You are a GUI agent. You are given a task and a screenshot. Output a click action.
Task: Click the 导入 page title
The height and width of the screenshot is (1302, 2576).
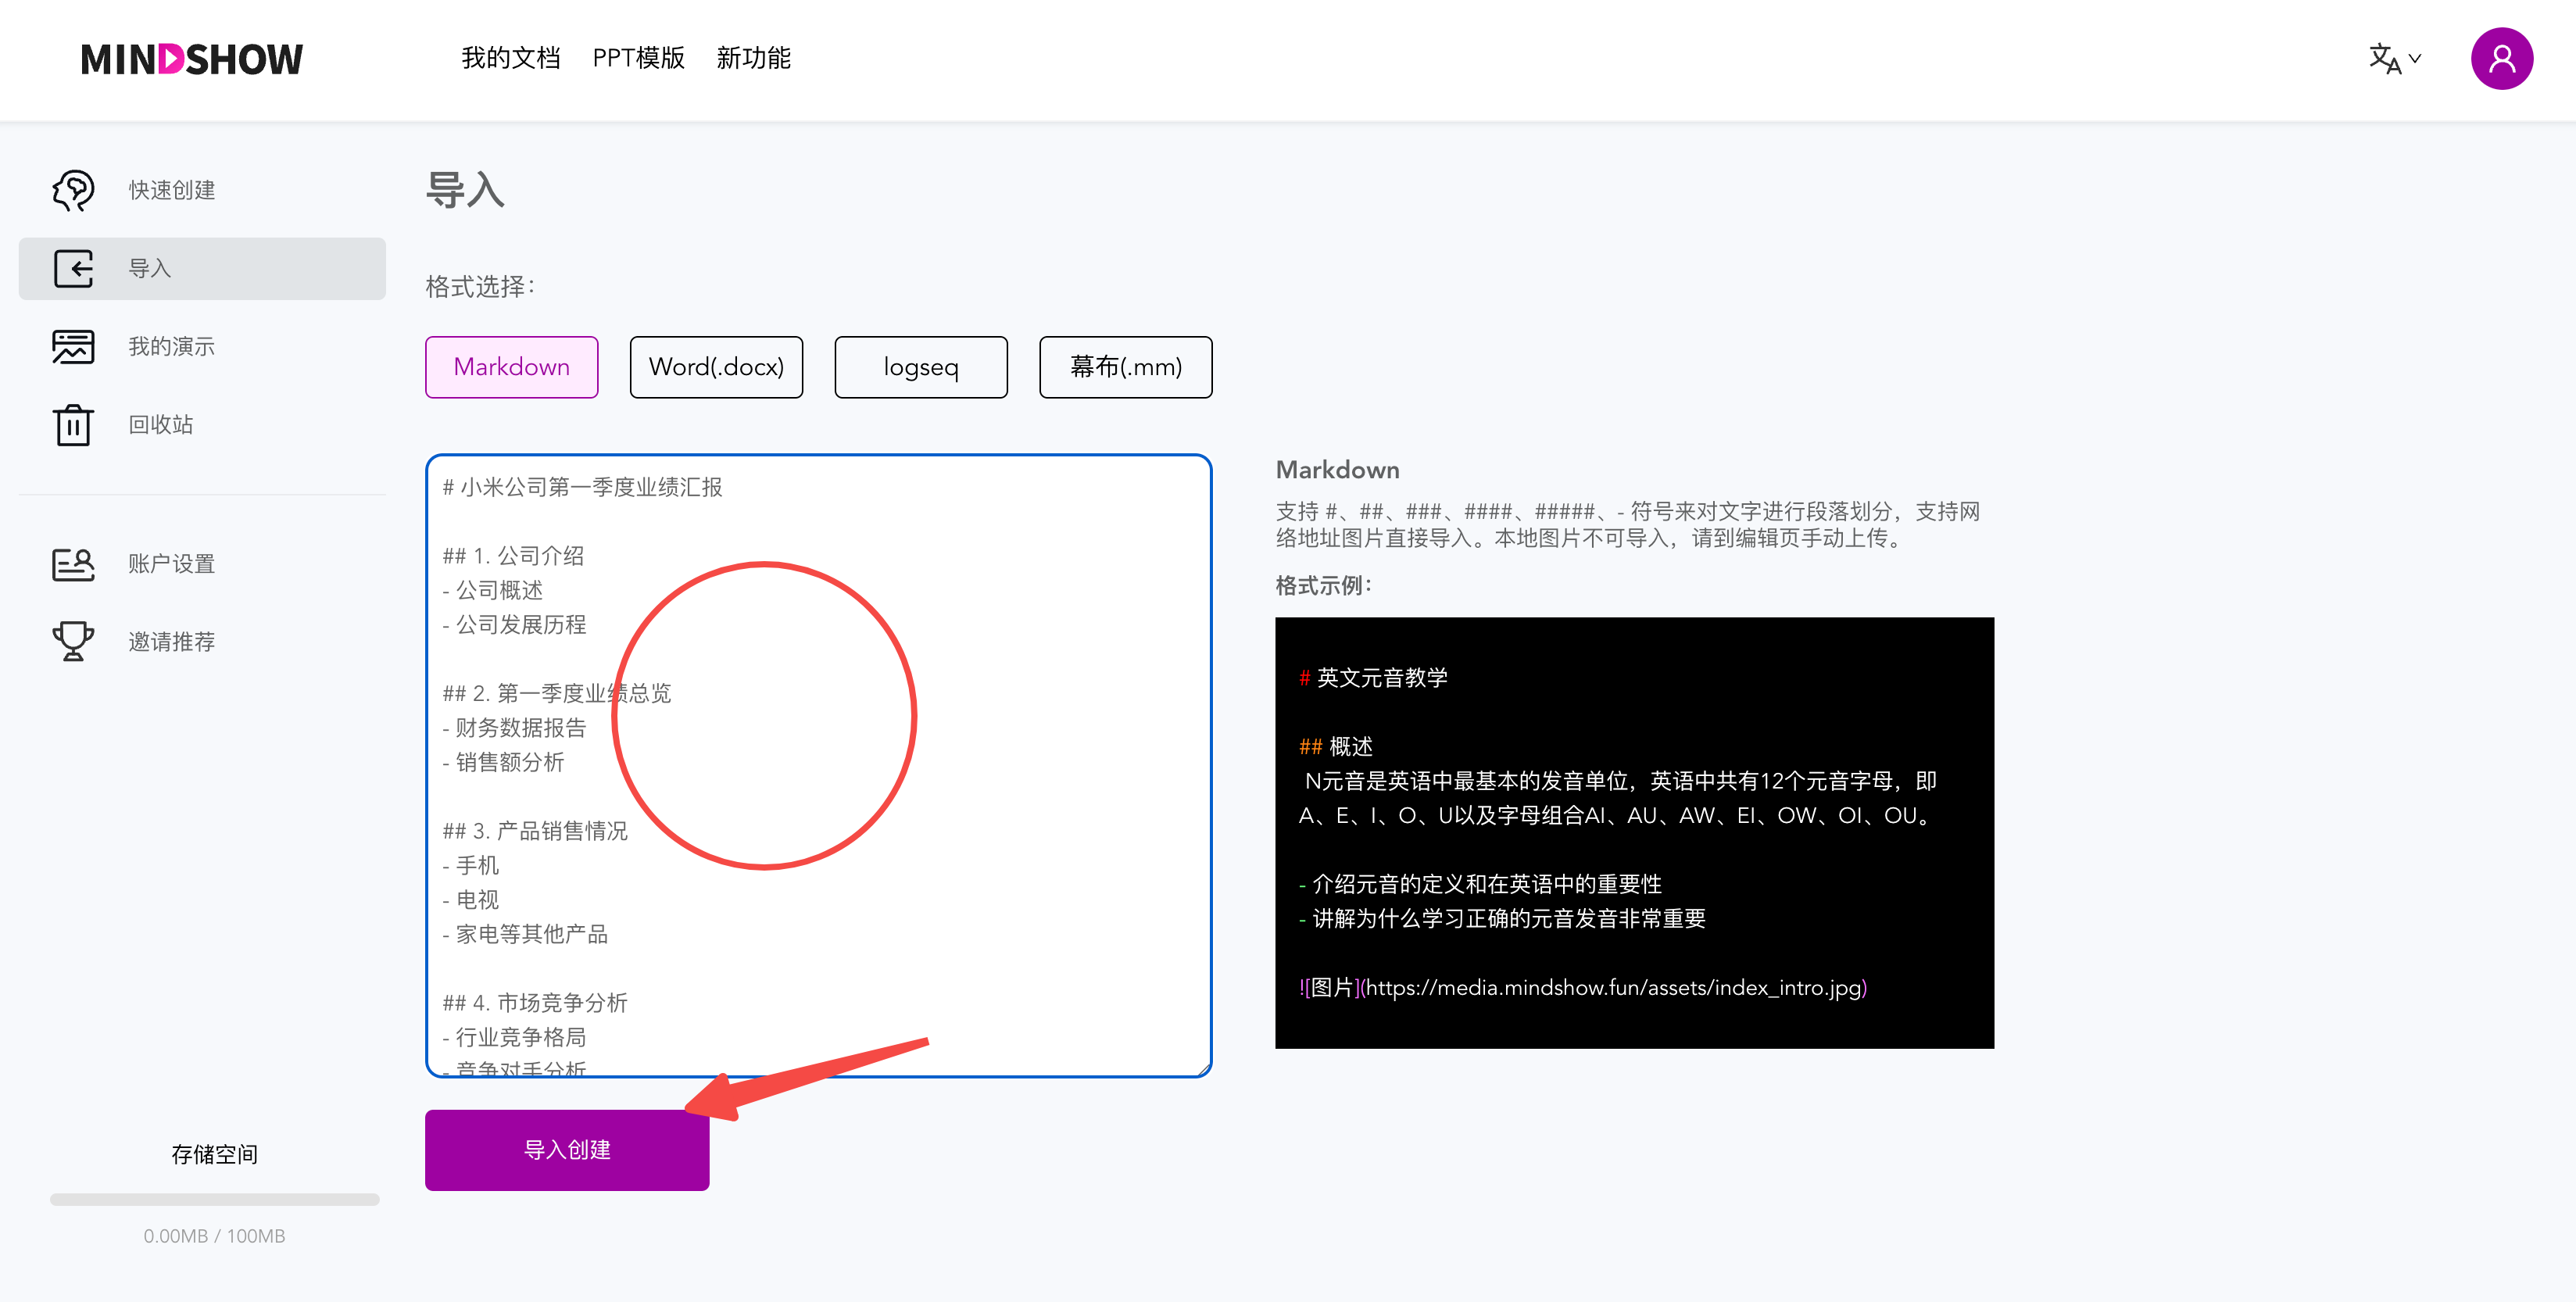click(465, 190)
